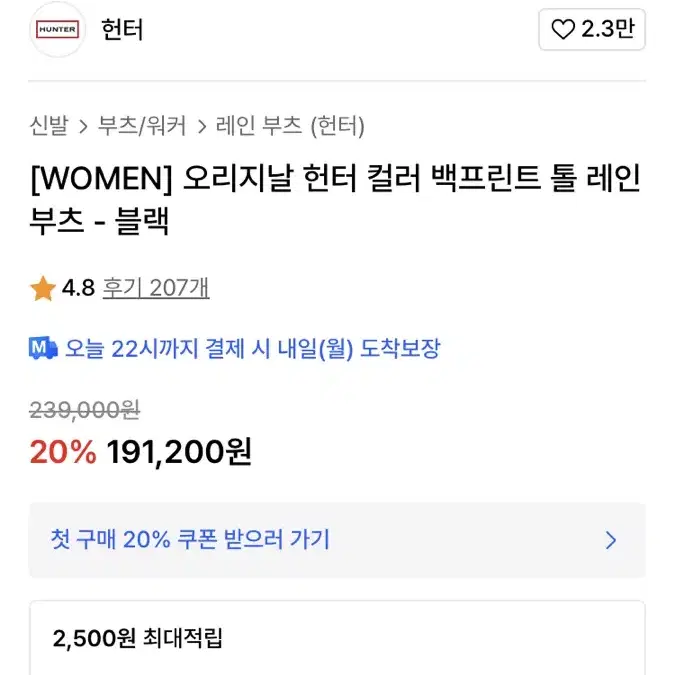Click the 191,200원 sale price
The image size is (675, 675).
point(180,452)
